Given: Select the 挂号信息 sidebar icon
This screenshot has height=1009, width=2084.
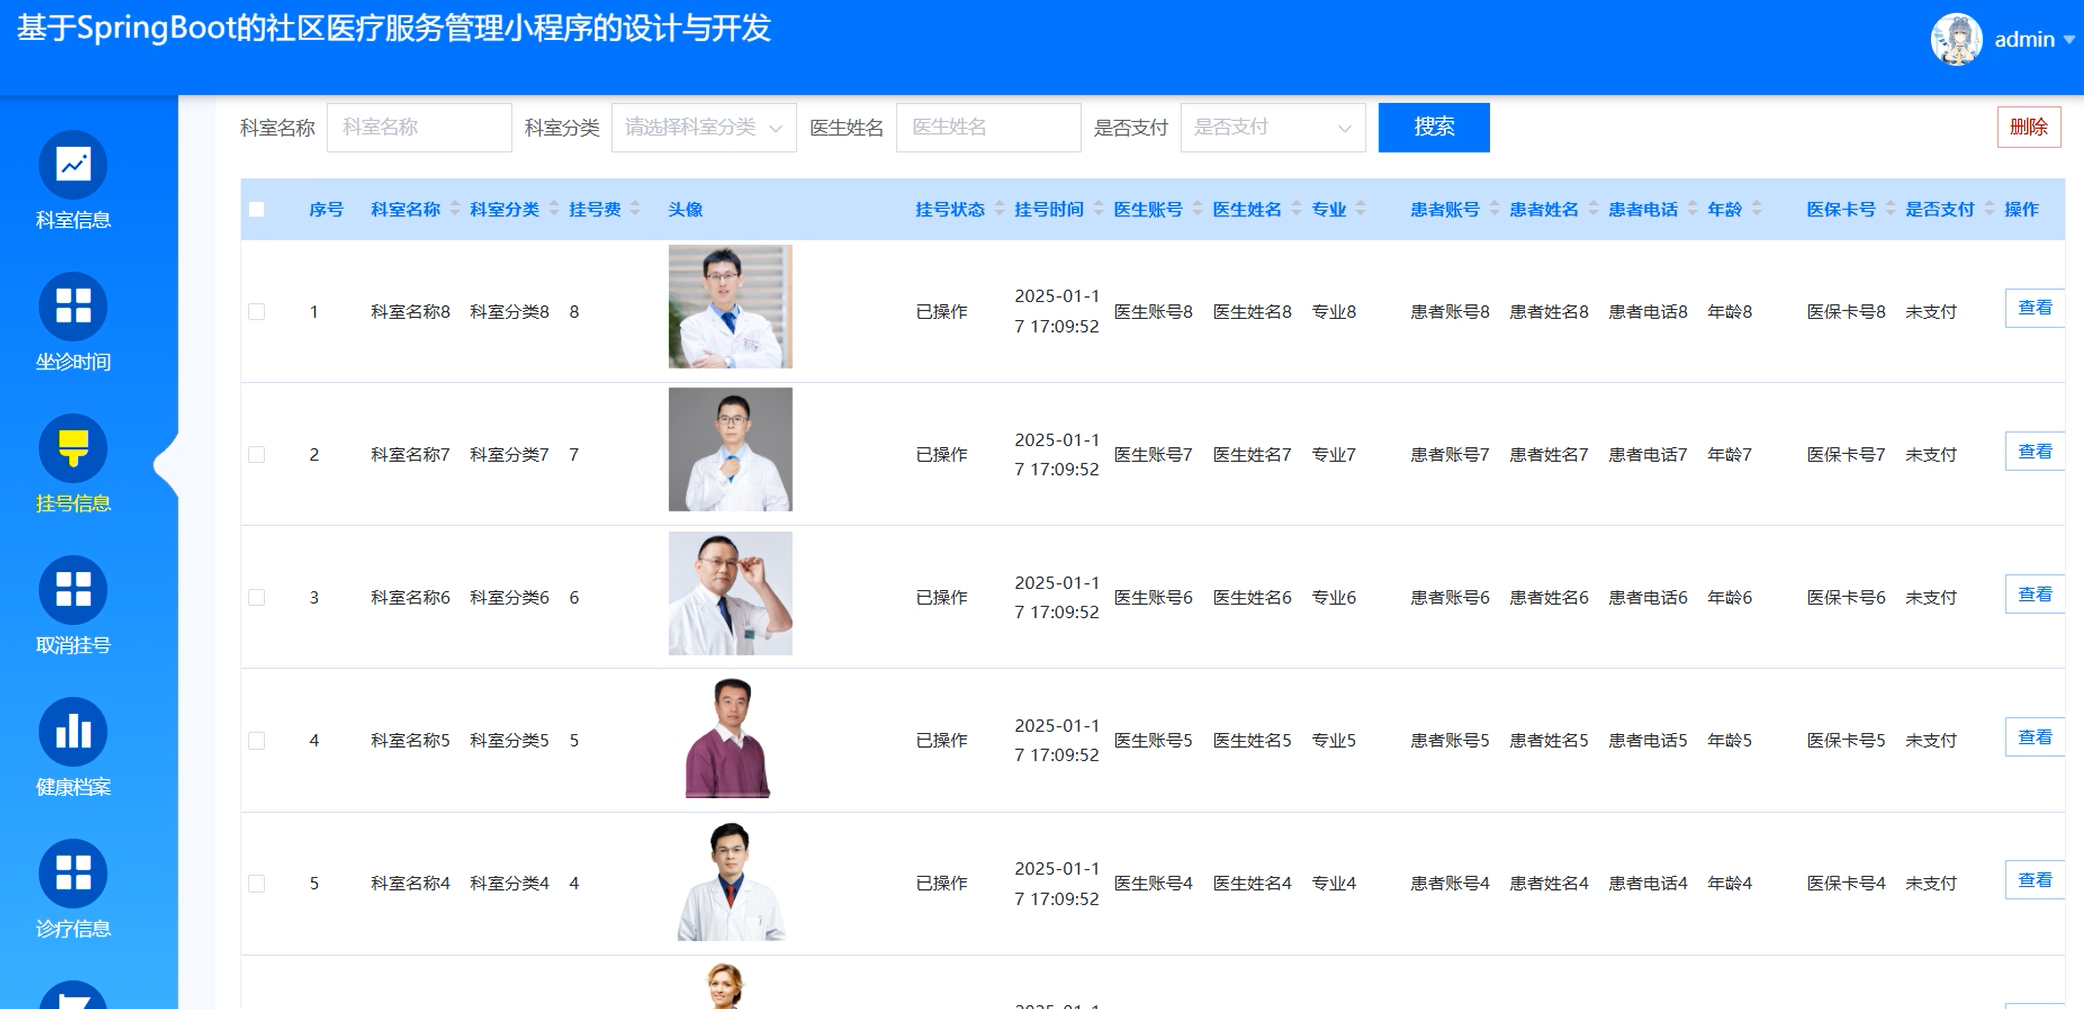Looking at the screenshot, I should (x=73, y=448).
